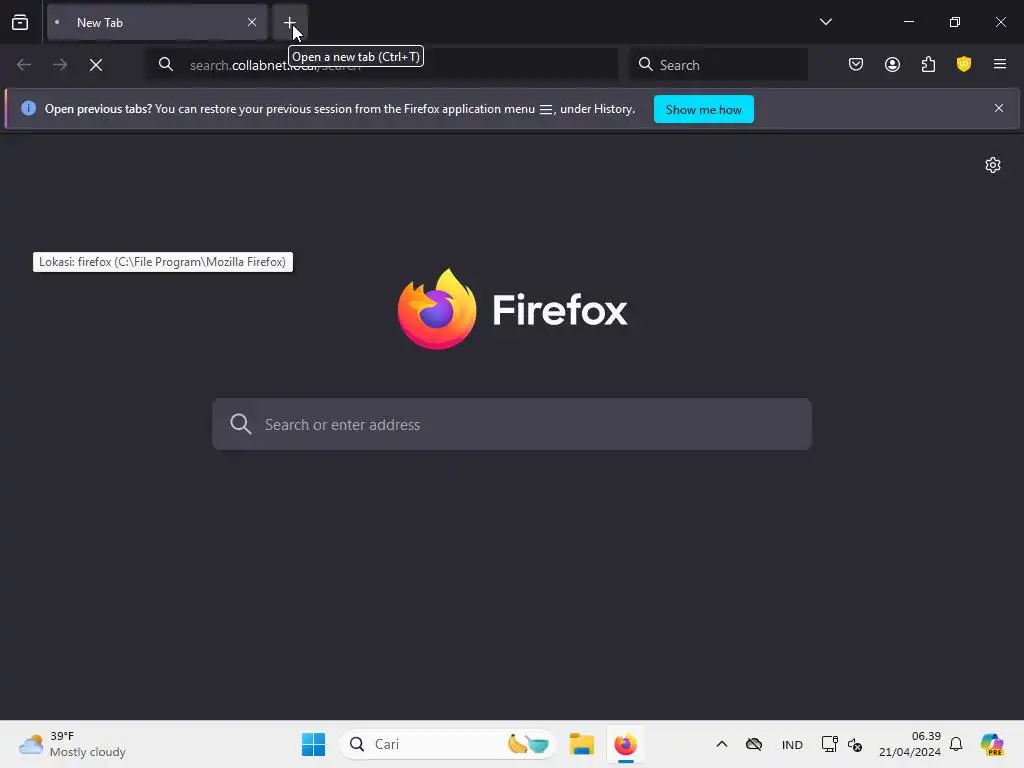Go back one page arrow
Image resolution: width=1024 pixels, height=768 pixels.
point(24,65)
